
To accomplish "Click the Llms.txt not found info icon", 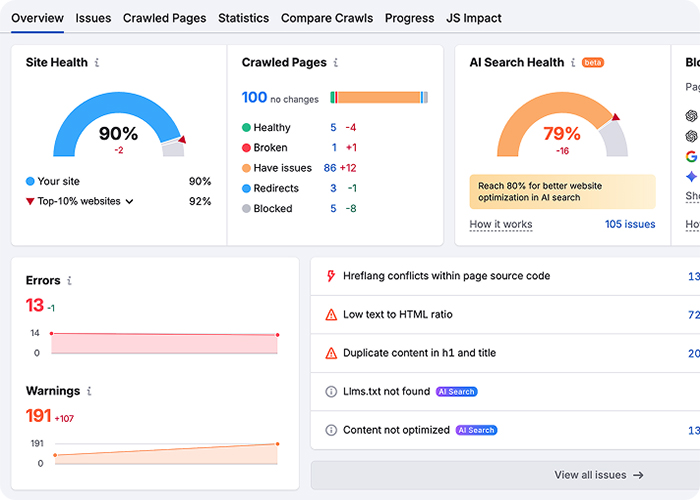I will tap(331, 392).
